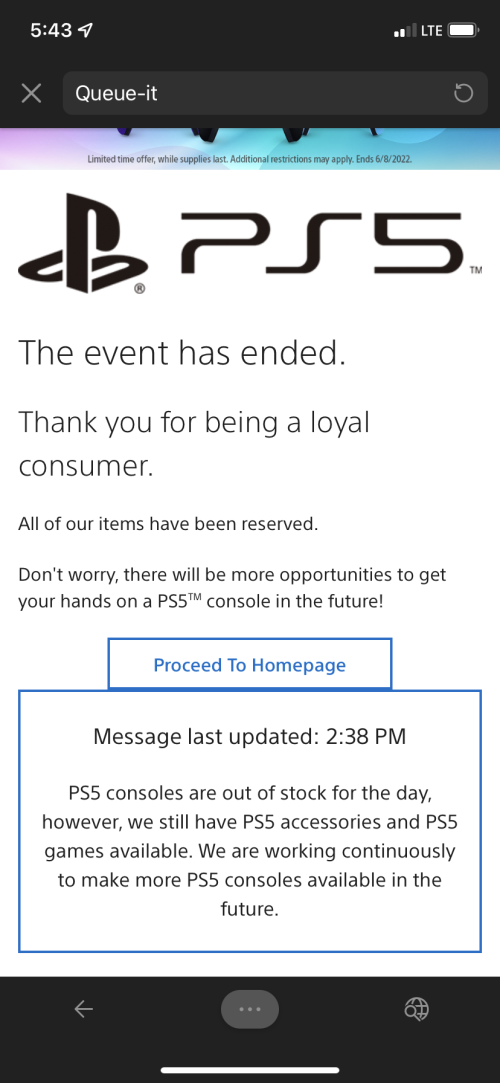Open page in external browser globe icon
This screenshot has width=500, height=1083.
pyautogui.click(x=416, y=1009)
